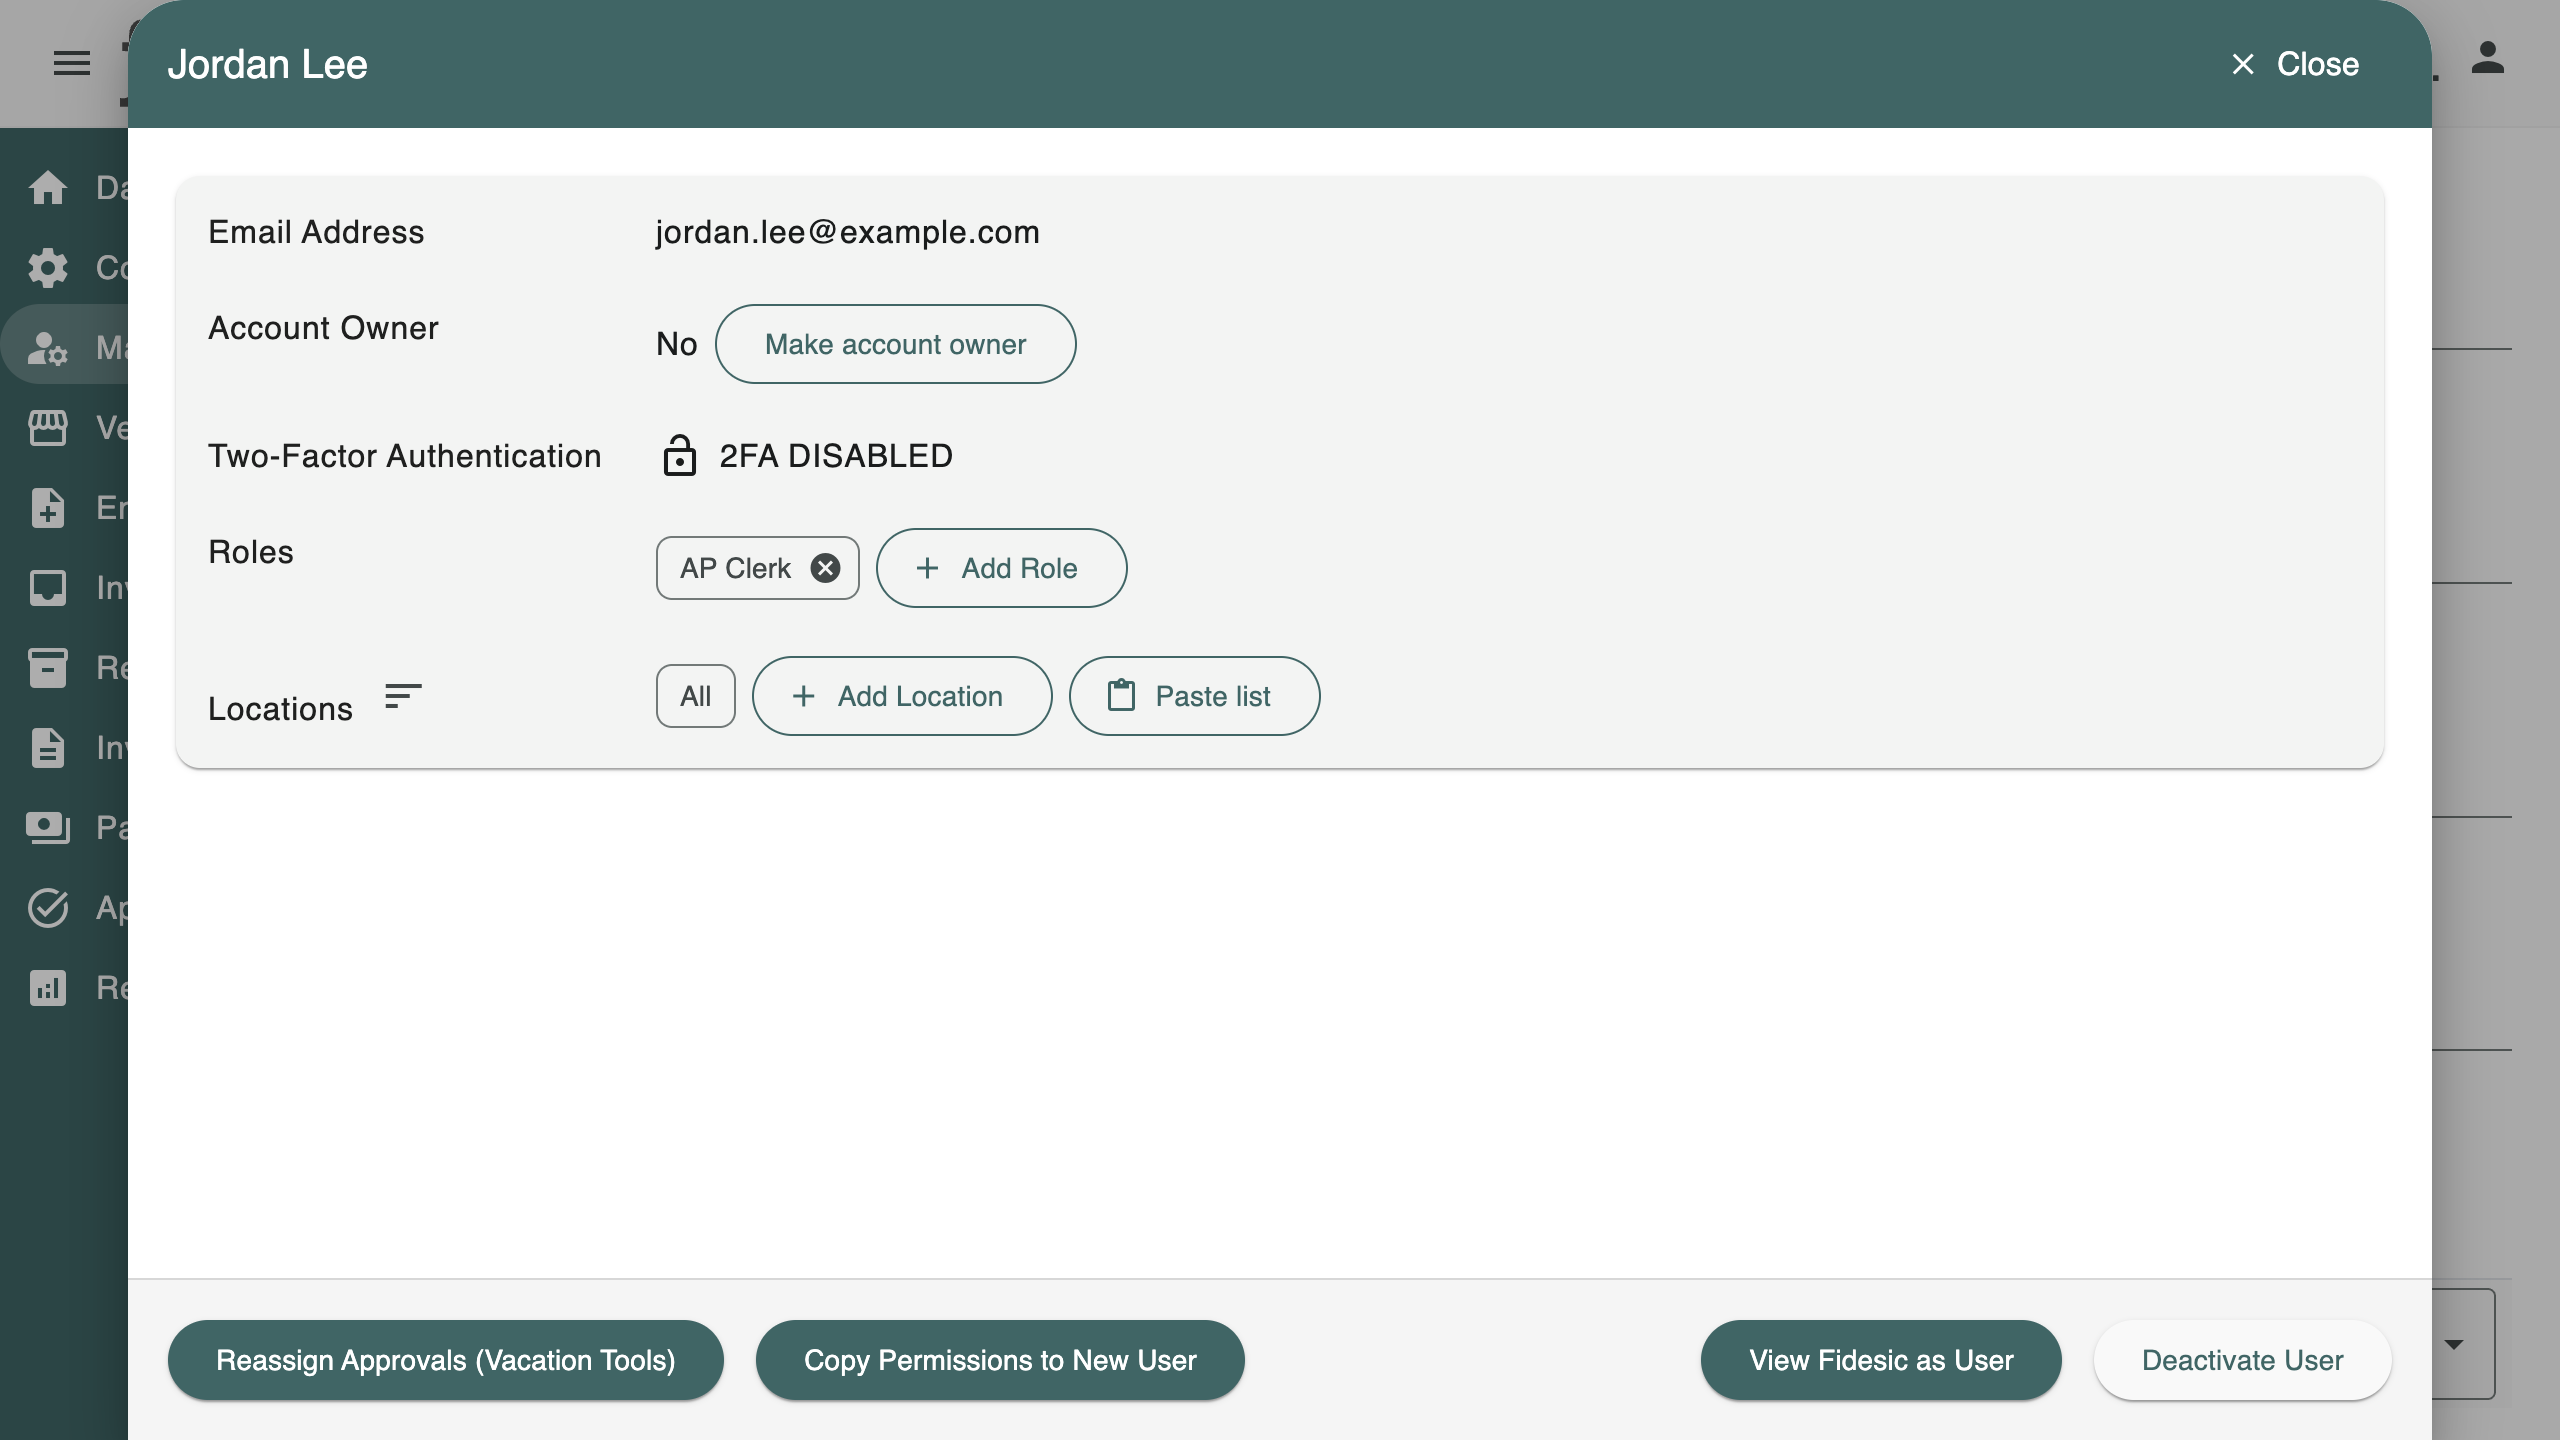
Task: Click the Paste list button
Action: (1194, 696)
